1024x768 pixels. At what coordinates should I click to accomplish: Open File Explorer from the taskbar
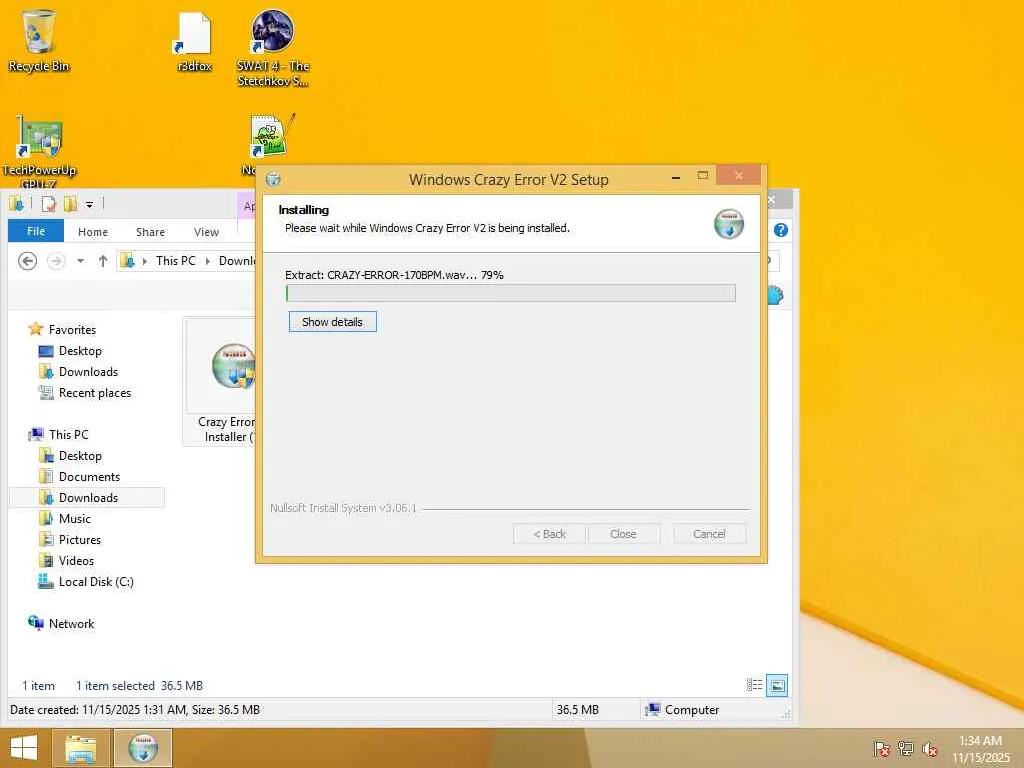click(80, 748)
